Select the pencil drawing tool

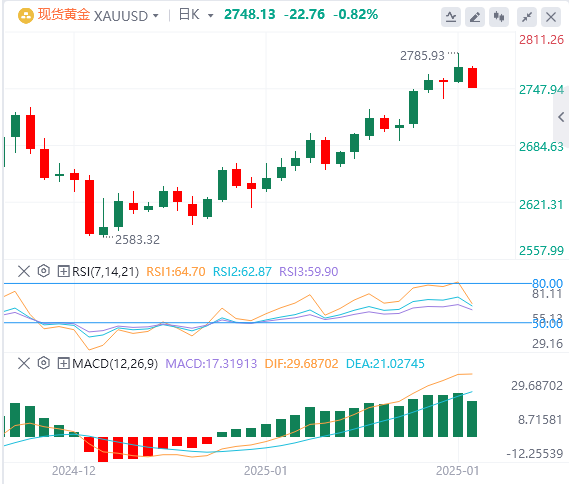475,17
